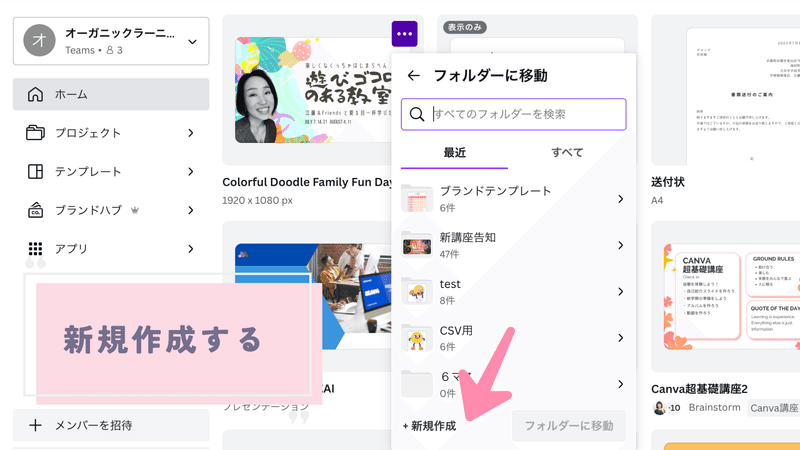Click the Brainstorm label
Image resolution: width=800 pixels, height=450 pixels.
tap(714, 408)
